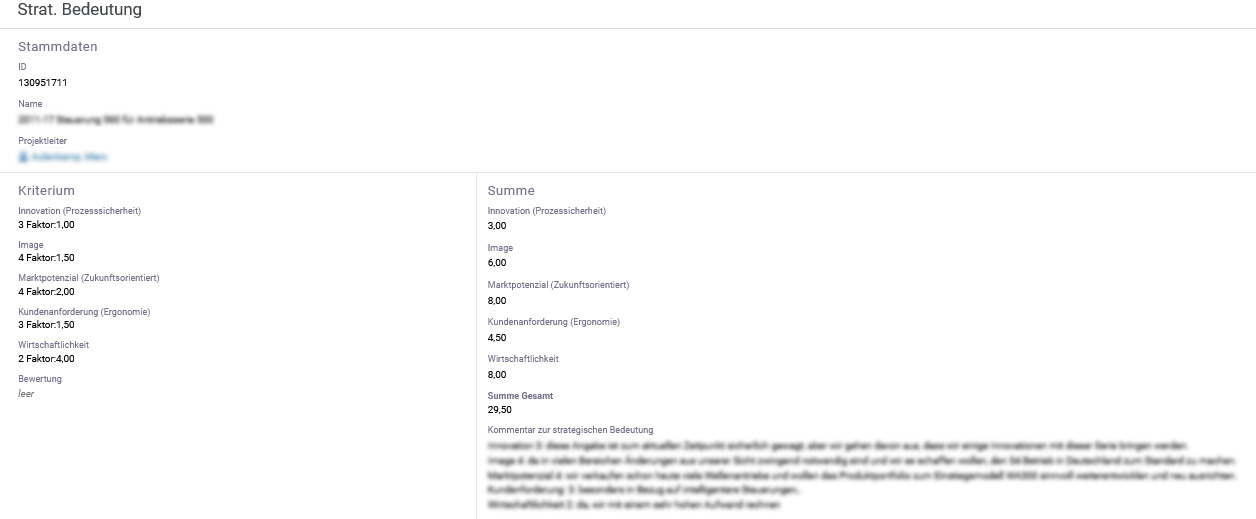
Task: Select the Summe Gesamt value 29,50
Action: click(500, 410)
